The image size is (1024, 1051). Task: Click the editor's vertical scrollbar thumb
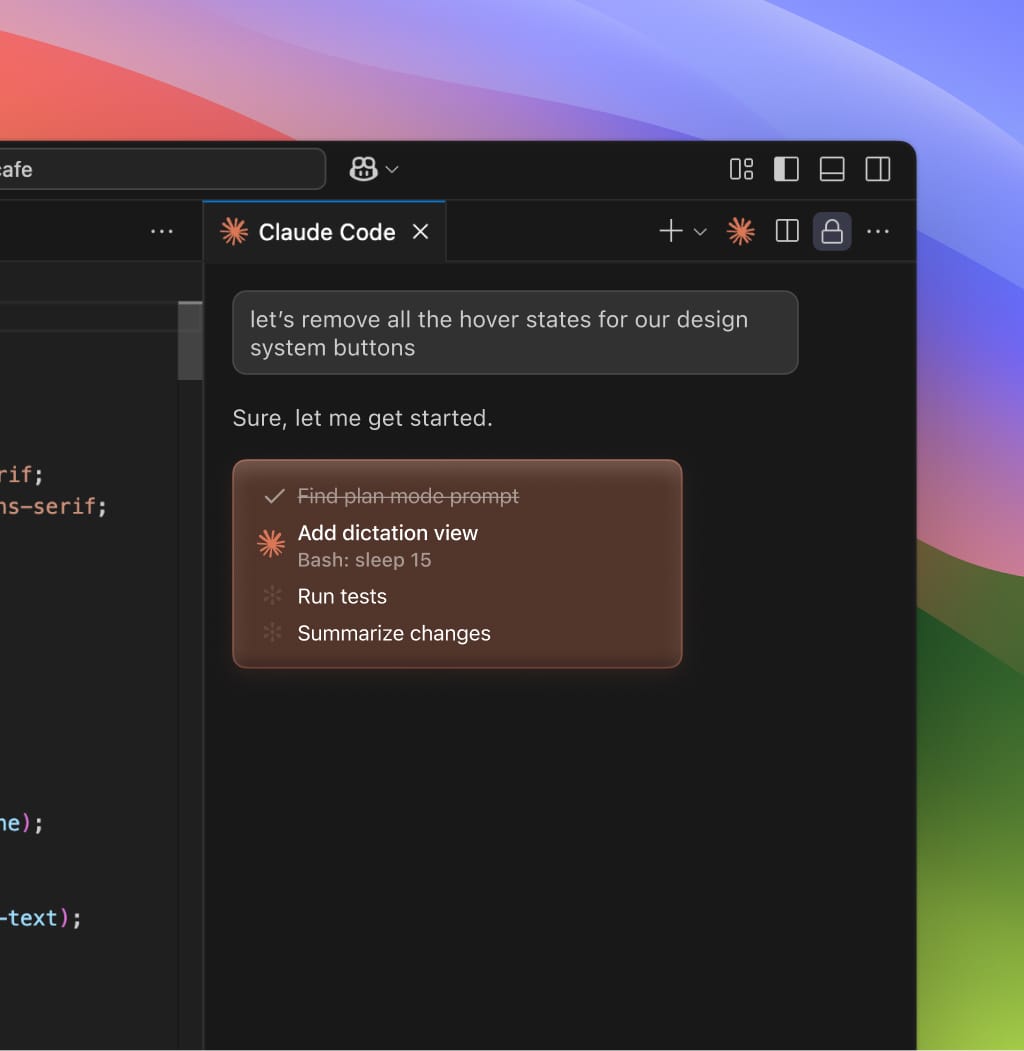[x=190, y=341]
